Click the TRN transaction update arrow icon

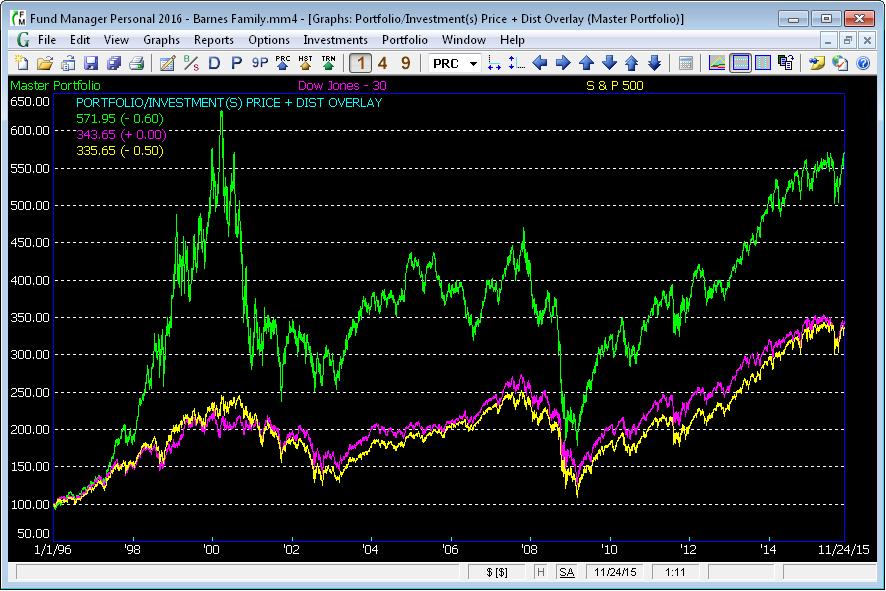328,63
